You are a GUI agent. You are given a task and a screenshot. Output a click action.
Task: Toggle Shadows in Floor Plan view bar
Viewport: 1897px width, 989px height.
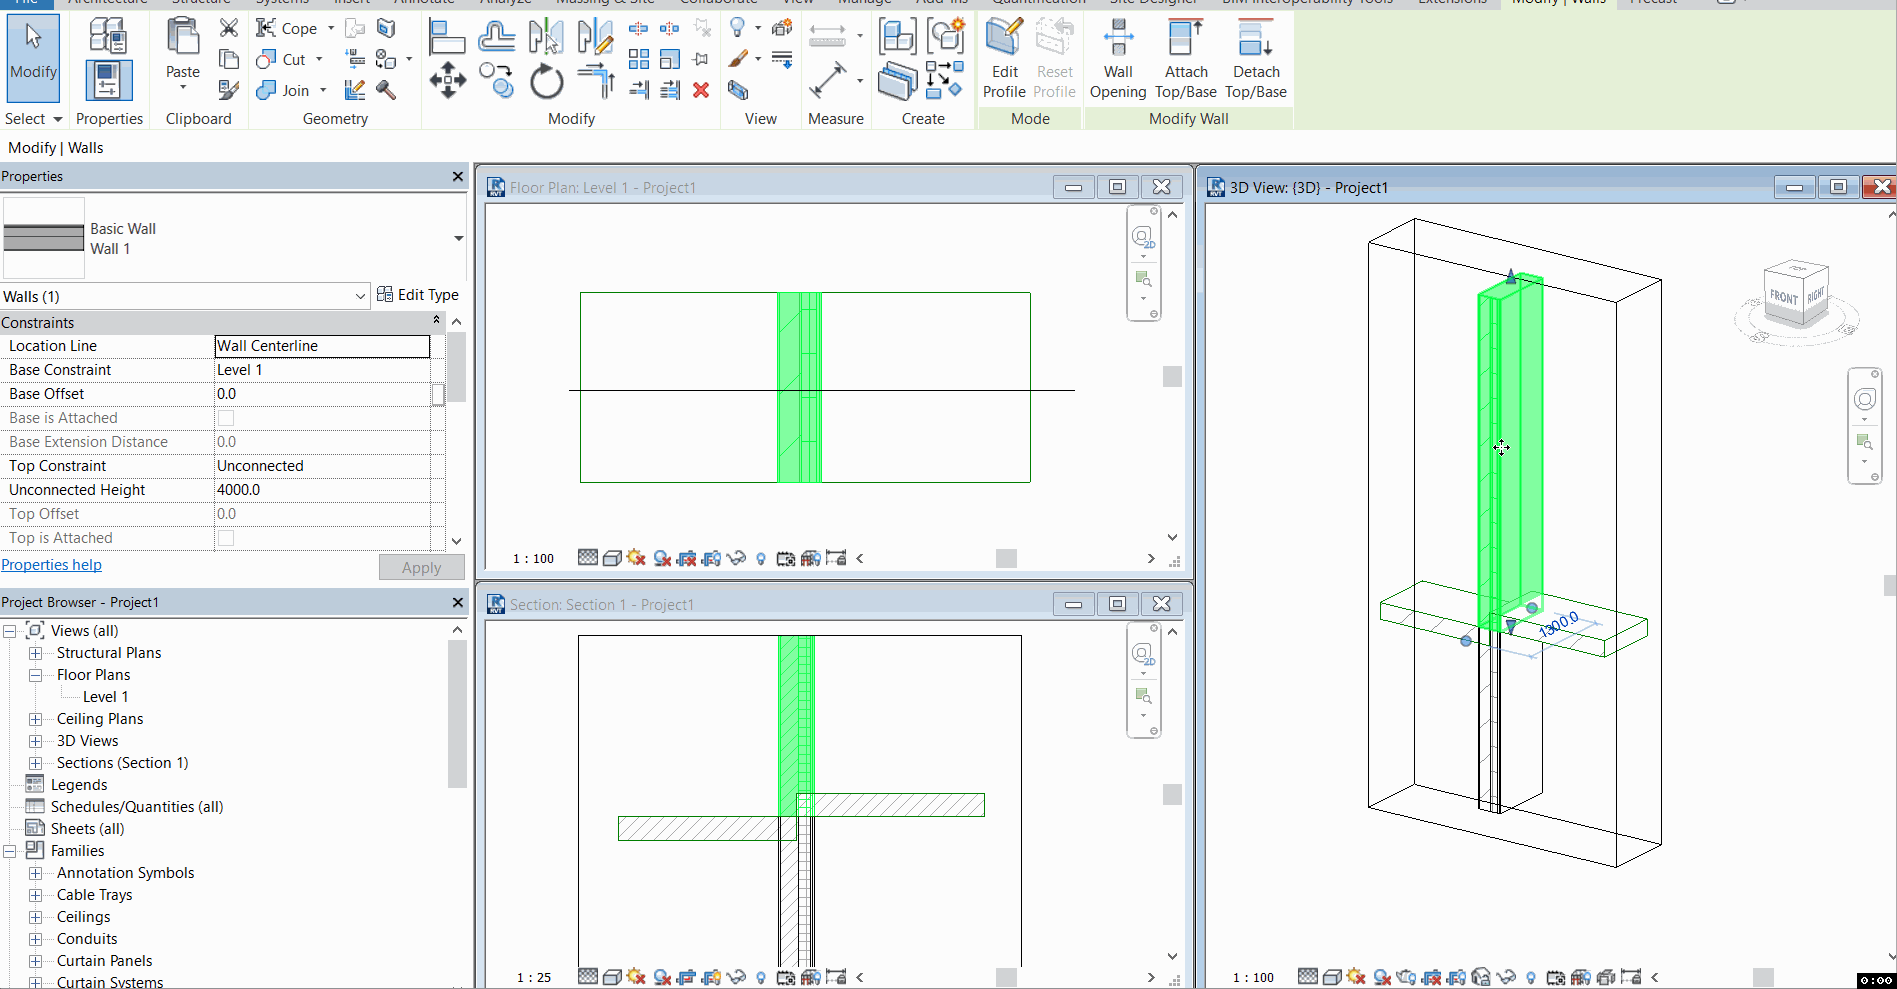(661, 558)
